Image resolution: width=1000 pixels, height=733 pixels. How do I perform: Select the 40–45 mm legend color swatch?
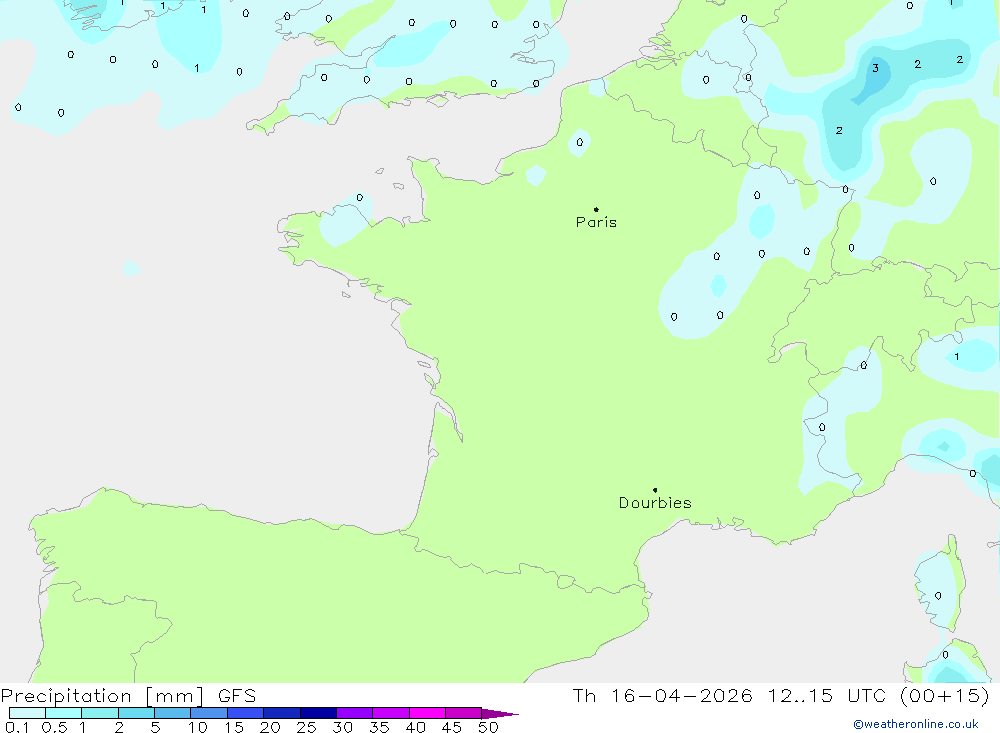coord(427,713)
